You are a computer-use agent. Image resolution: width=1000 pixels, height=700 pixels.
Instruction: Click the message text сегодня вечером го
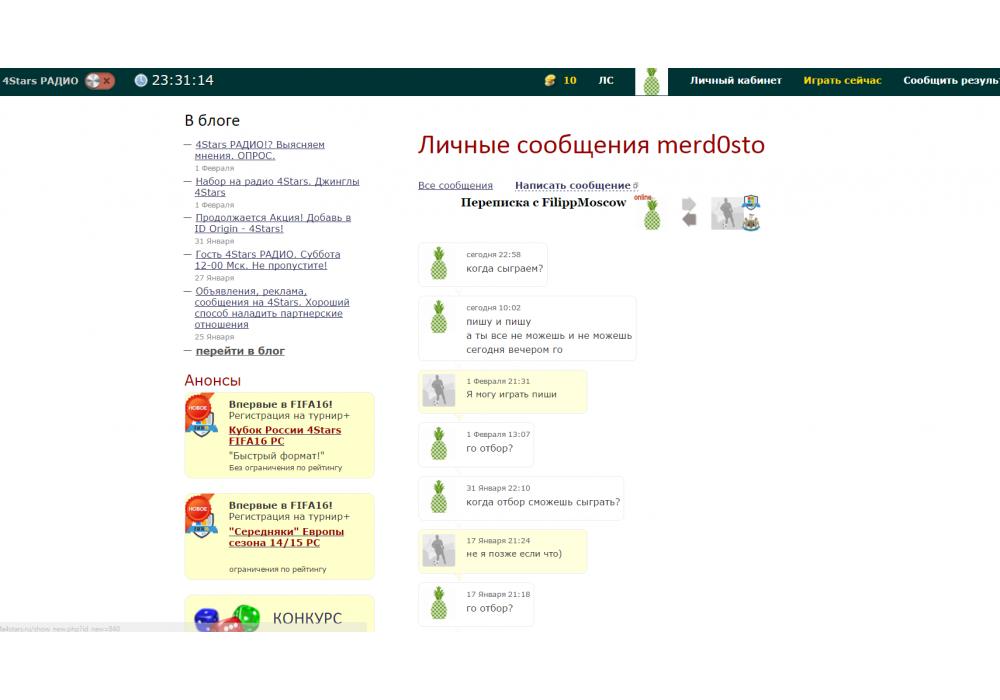tap(514, 349)
